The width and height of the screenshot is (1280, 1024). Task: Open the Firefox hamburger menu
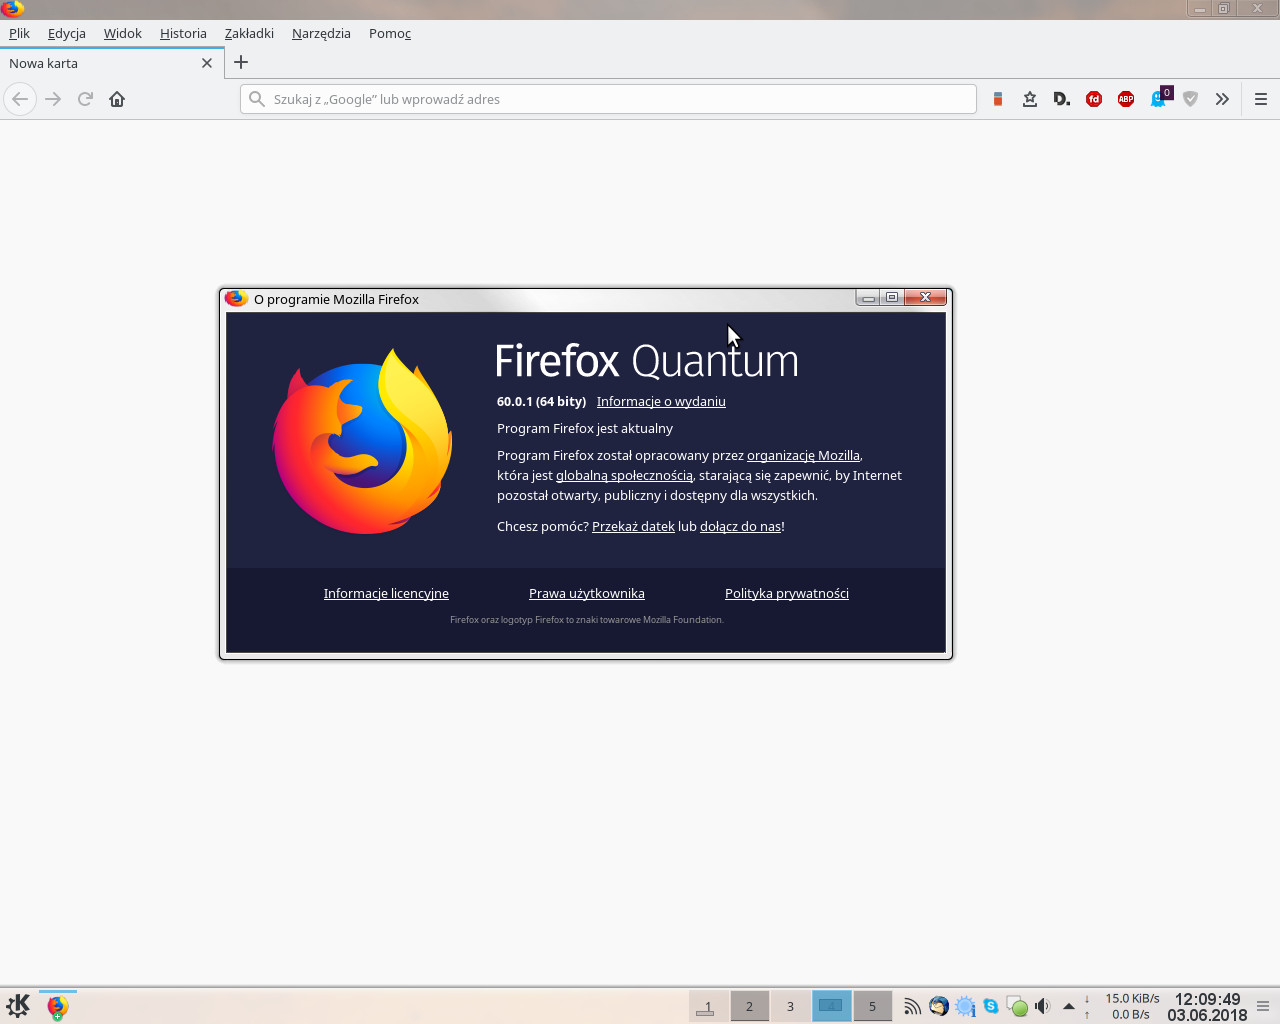click(1261, 99)
